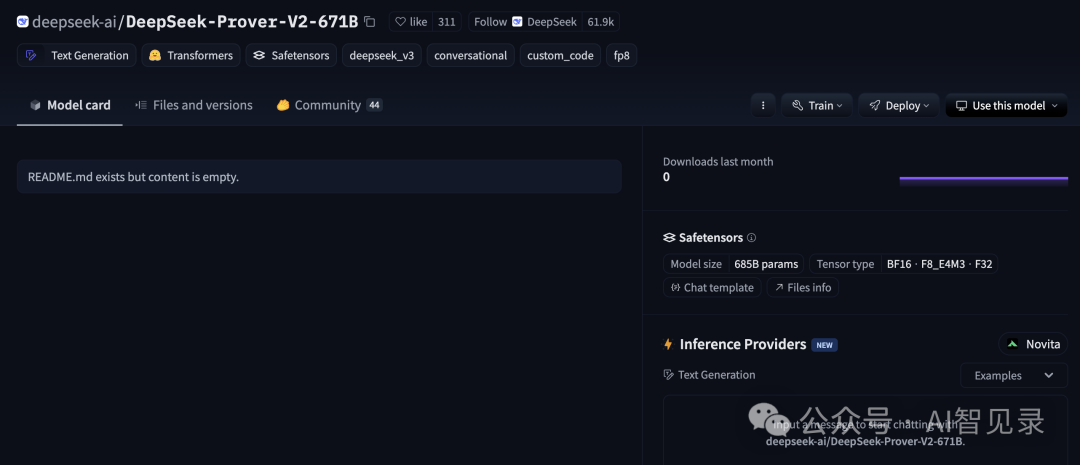Expand the Examples dropdown
The width and height of the screenshot is (1080, 465).
click(x=1013, y=375)
